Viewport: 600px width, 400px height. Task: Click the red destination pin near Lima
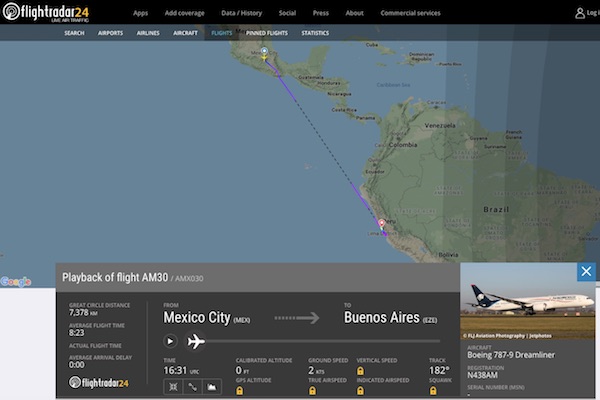382,223
